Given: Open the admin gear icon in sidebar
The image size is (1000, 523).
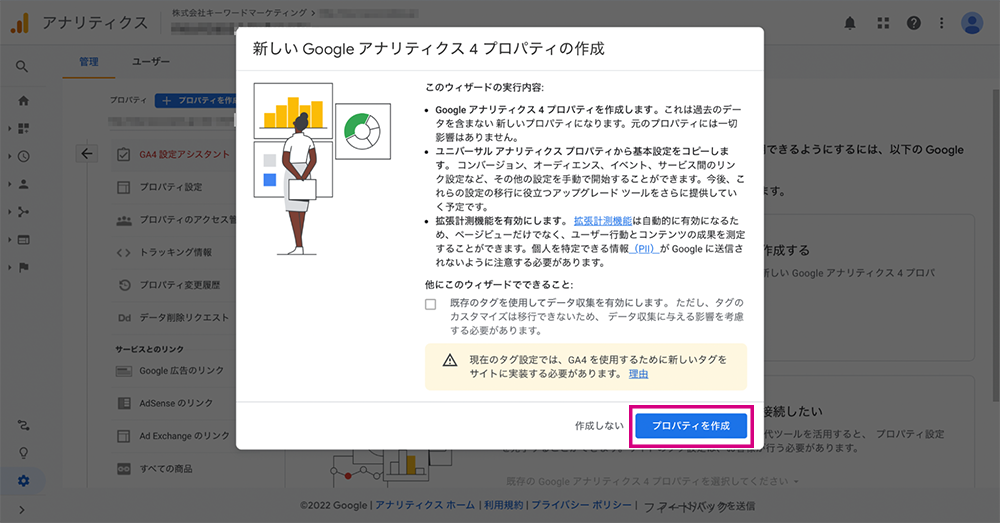Looking at the screenshot, I should click(x=24, y=481).
